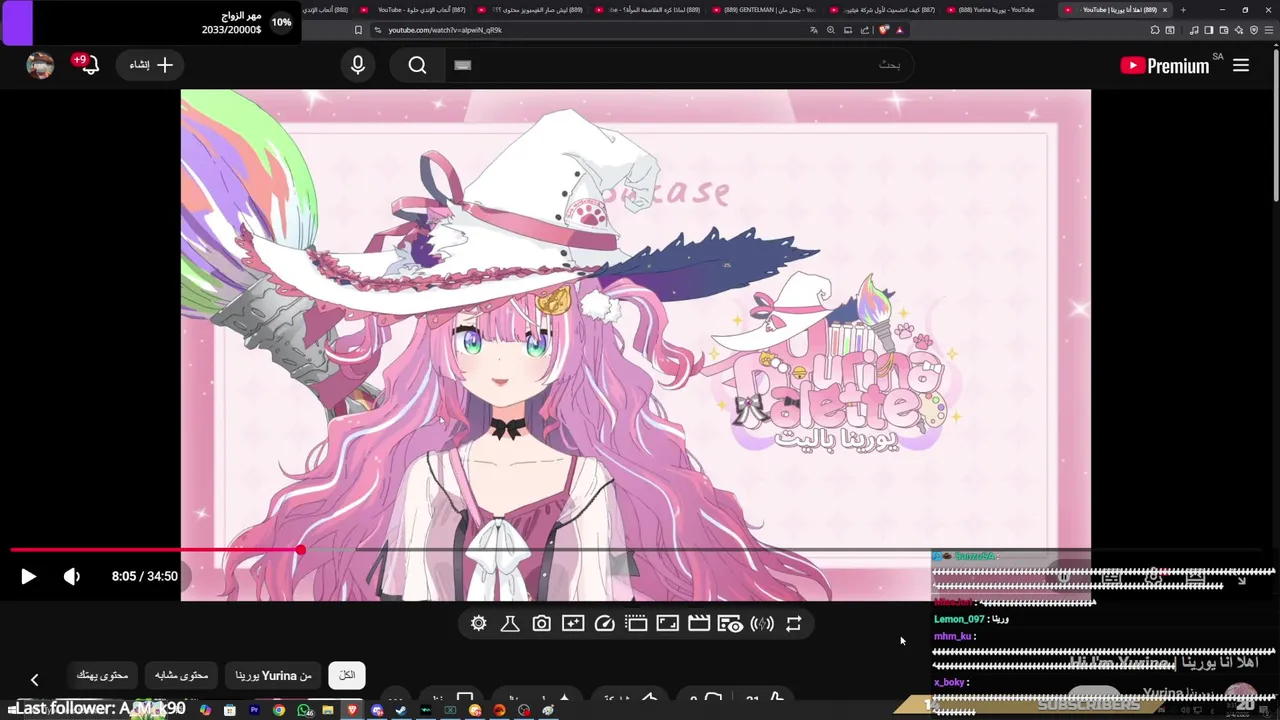
Task: Close the active YouTube tab
Action: [1165, 10]
